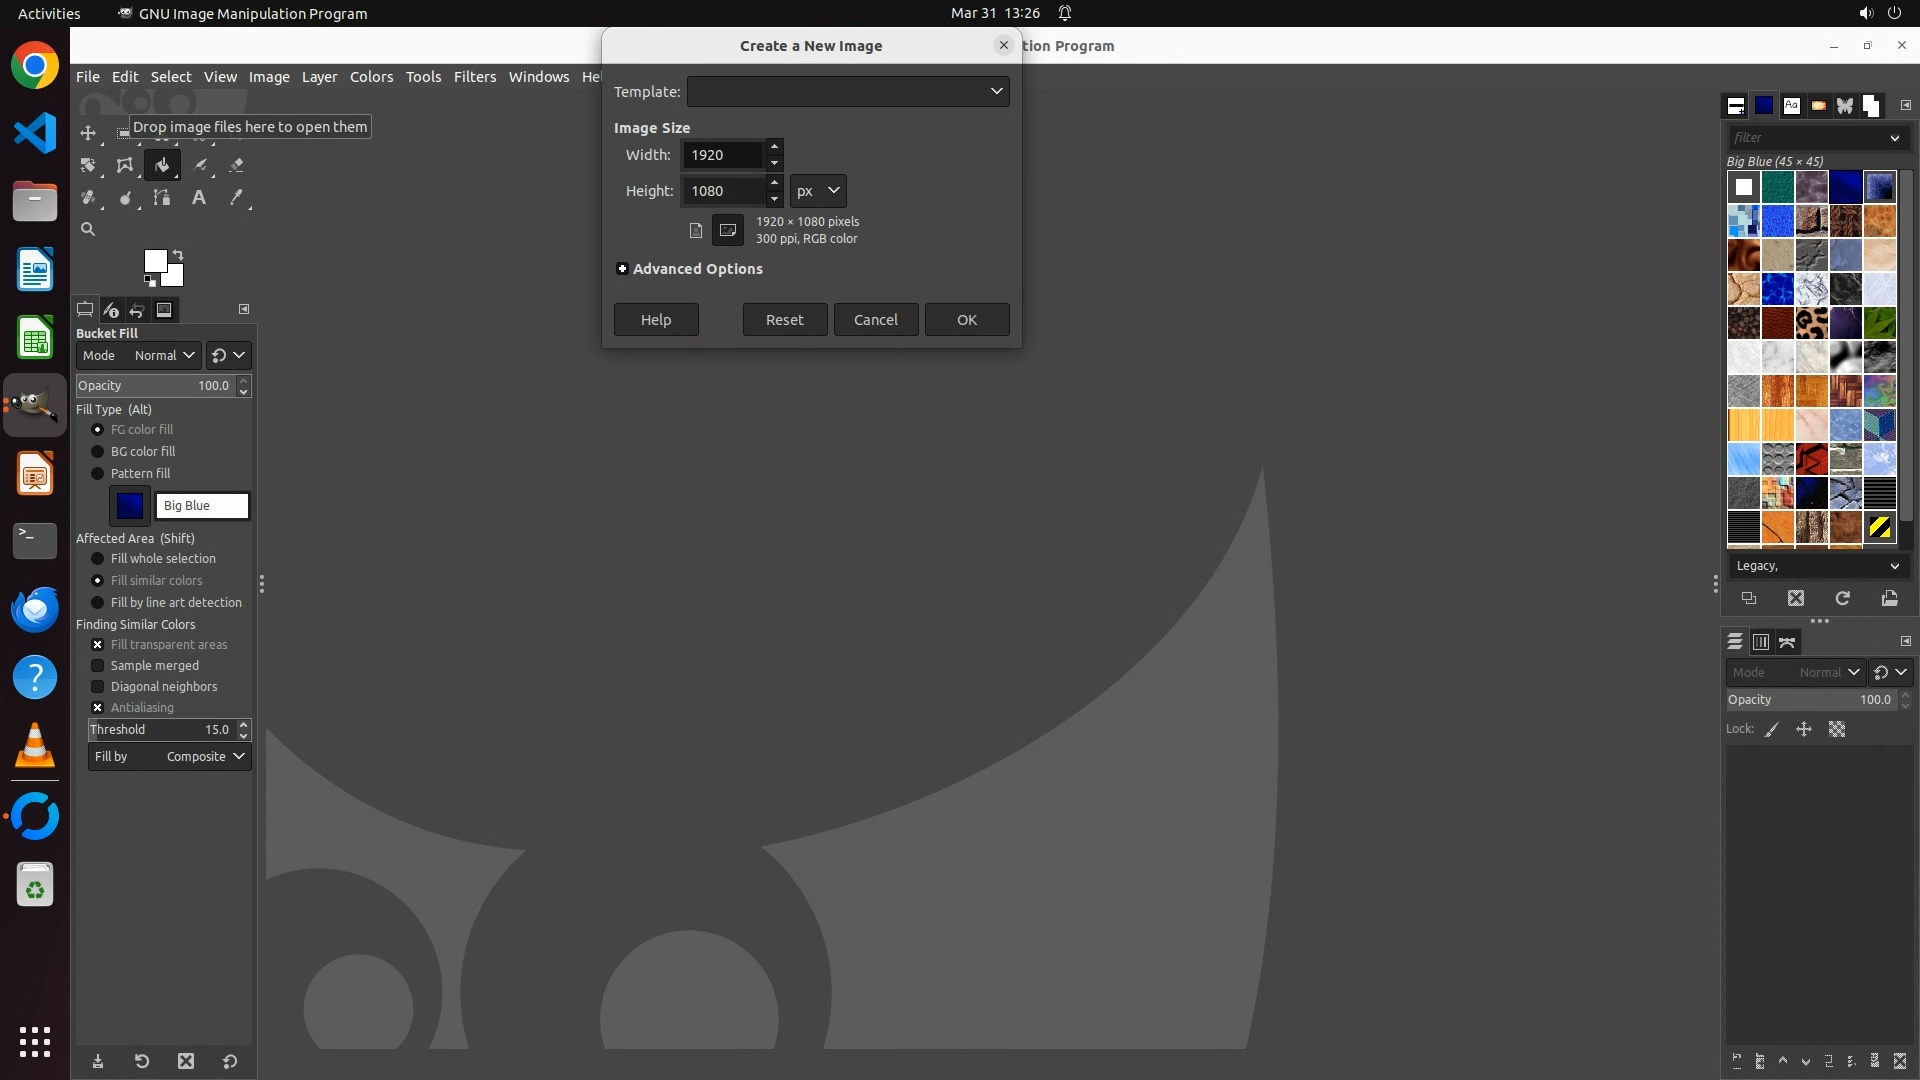Select the Text tool
The width and height of the screenshot is (1920, 1080).
199,198
